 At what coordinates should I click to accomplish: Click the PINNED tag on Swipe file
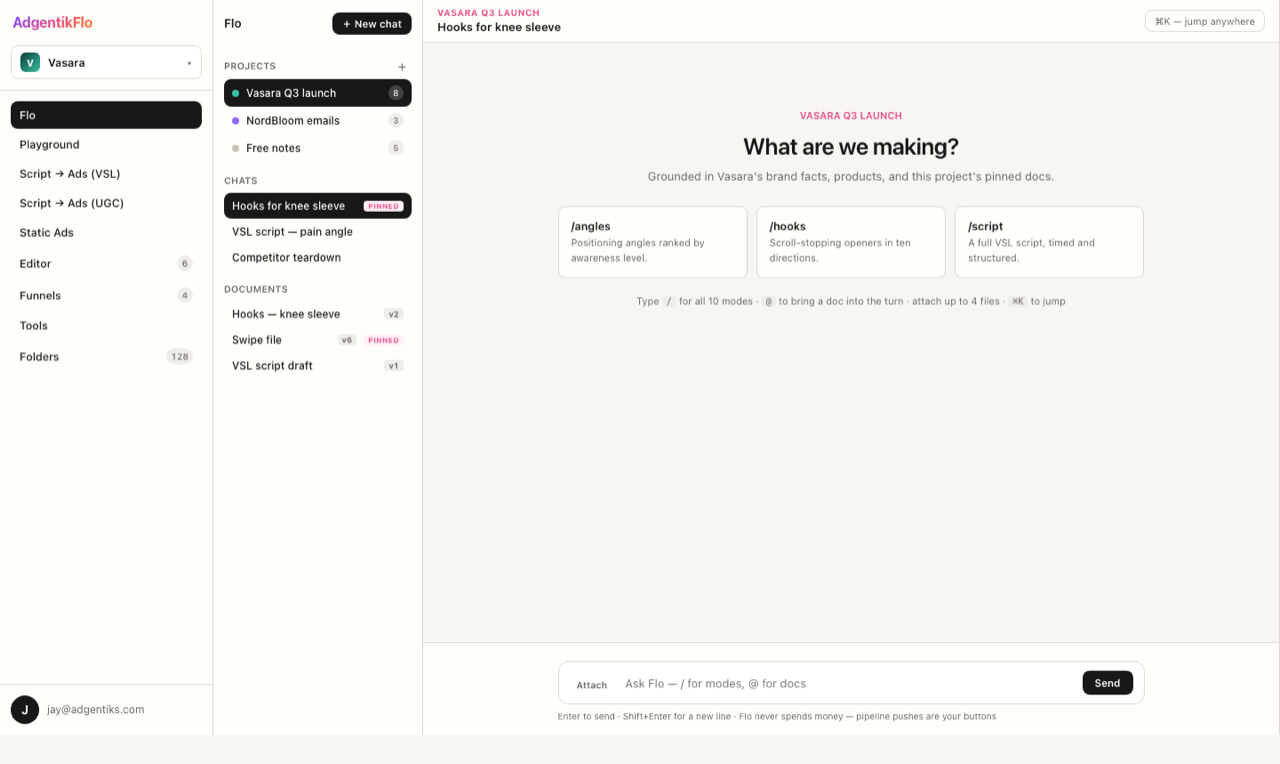point(384,340)
